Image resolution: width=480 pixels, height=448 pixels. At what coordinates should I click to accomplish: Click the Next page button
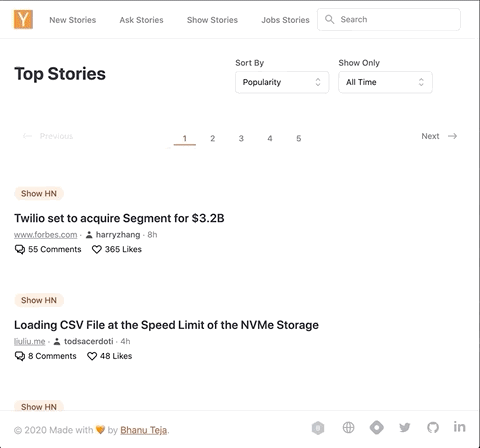[x=439, y=136]
